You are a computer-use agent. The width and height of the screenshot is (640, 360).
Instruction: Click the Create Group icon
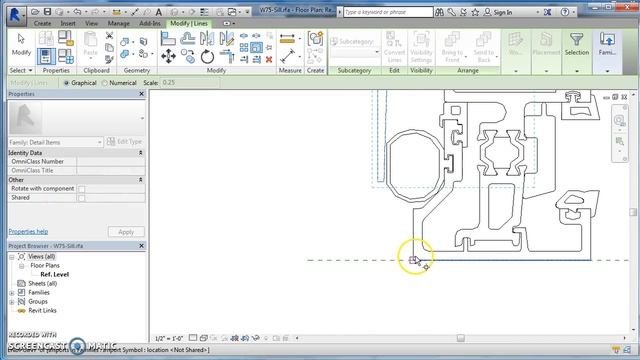coord(316,39)
